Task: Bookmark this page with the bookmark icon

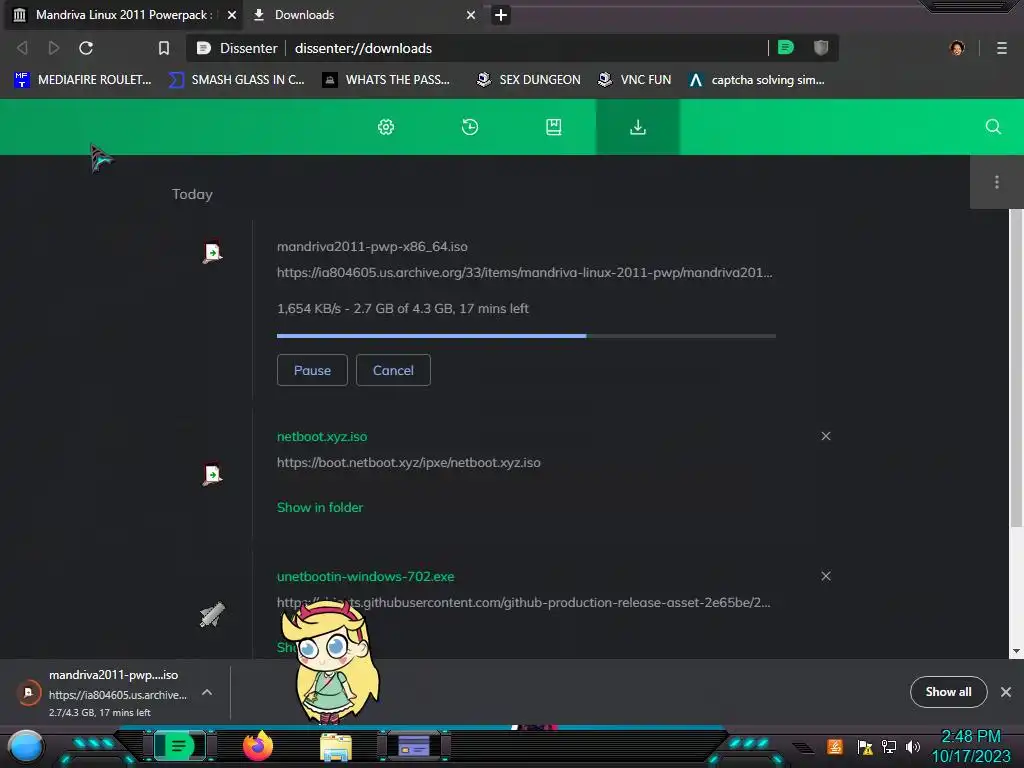Action: pos(164,48)
